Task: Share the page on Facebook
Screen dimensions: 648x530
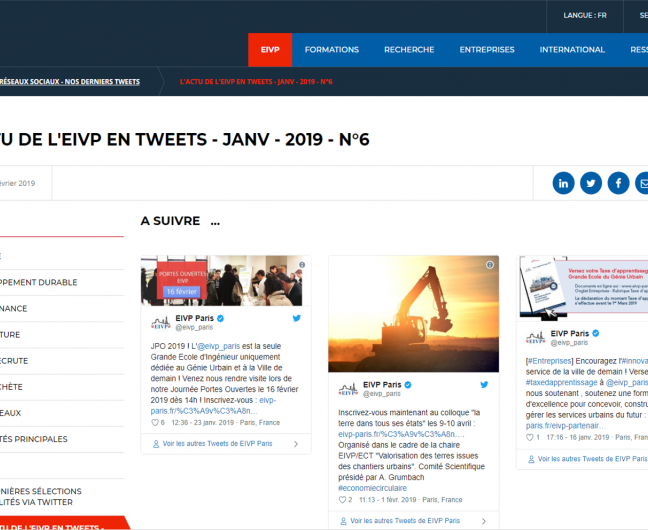Action: pos(618,183)
